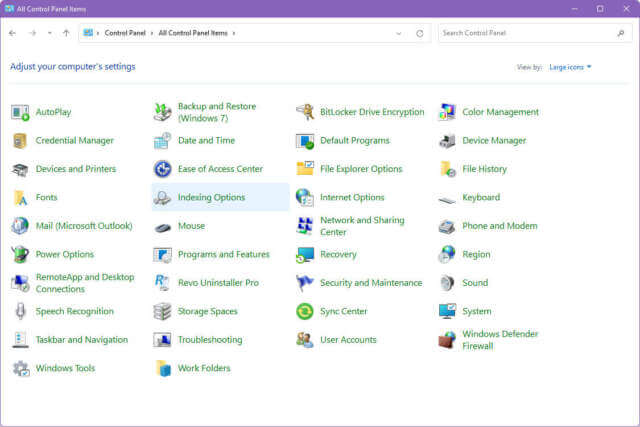Open the File Explorer Options folder icon
This screenshot has height=427, width=640.
[305, 169]
